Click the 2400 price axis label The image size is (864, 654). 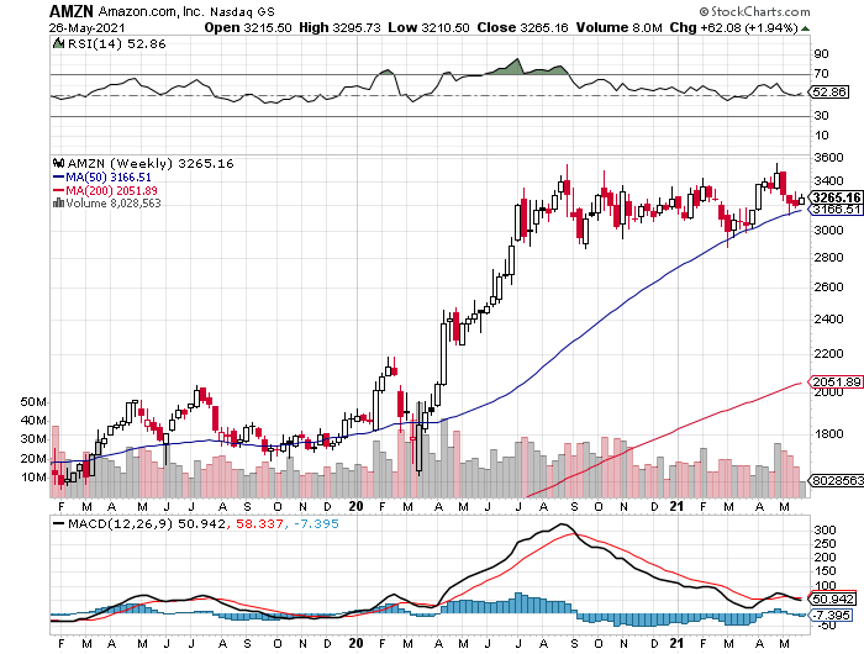click(x=829, y=319)
